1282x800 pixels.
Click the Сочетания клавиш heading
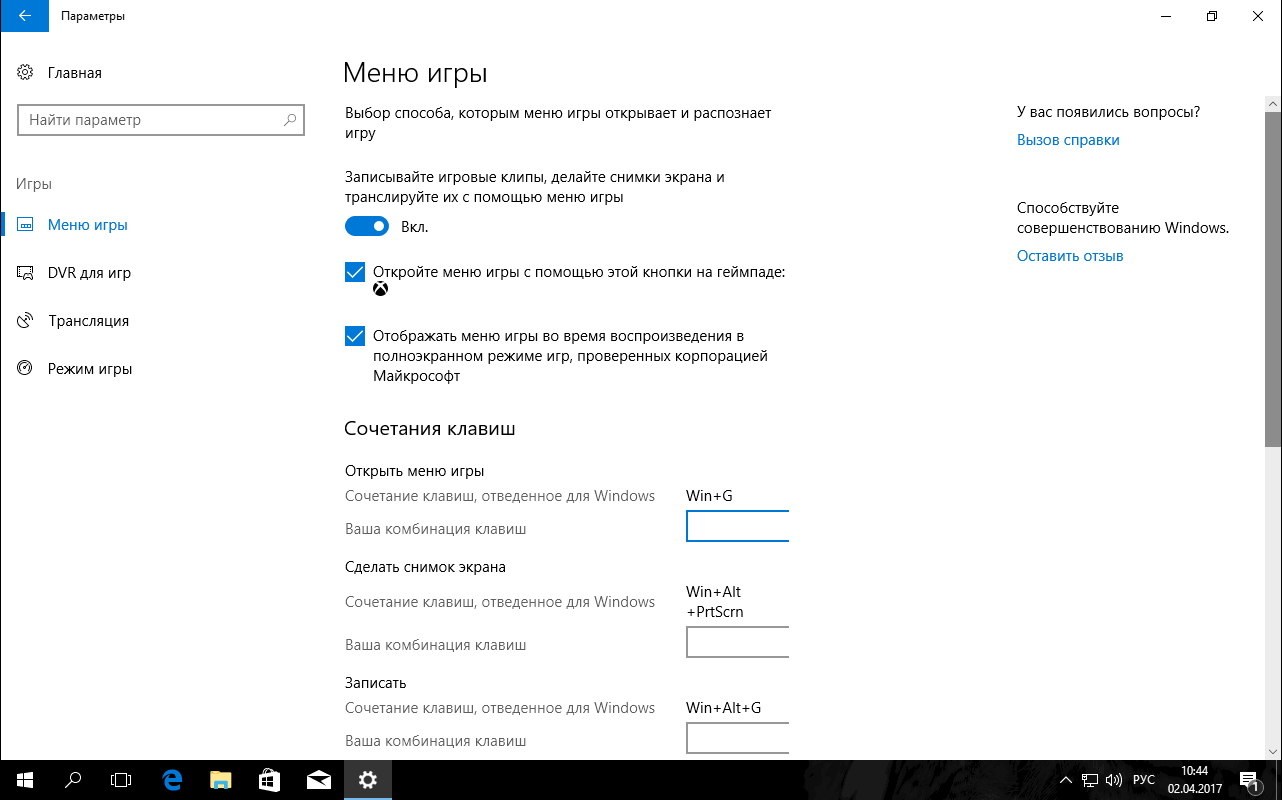coord(430,429)
